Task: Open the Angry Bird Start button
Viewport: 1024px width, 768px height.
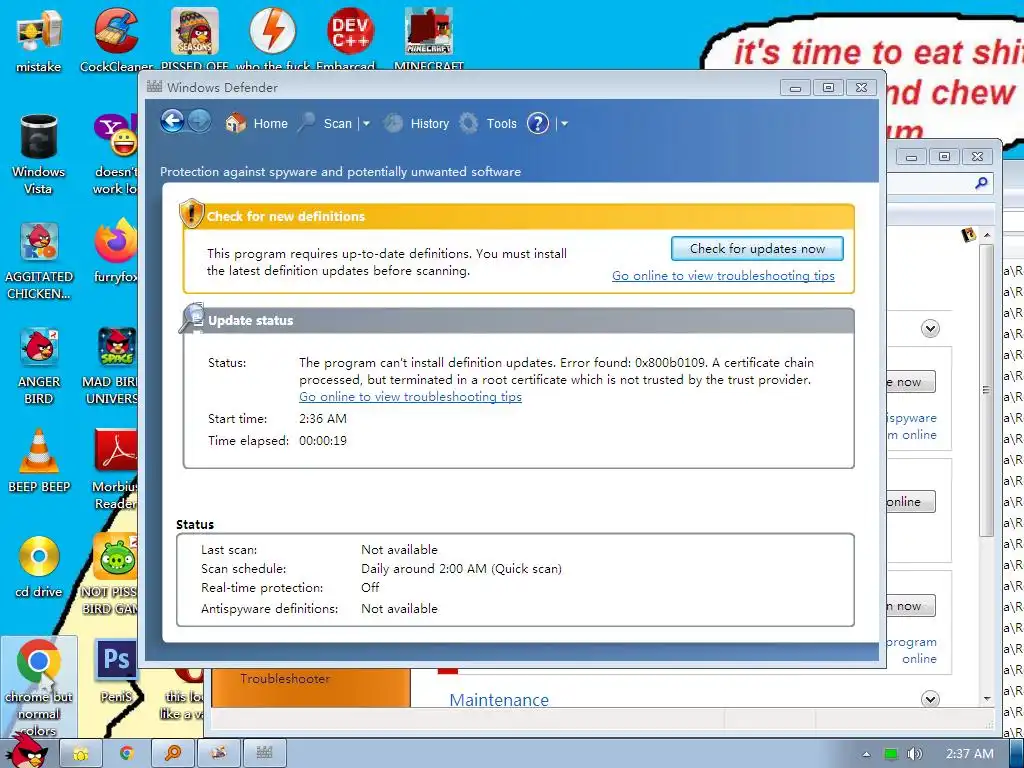Action: click(27, 751)
